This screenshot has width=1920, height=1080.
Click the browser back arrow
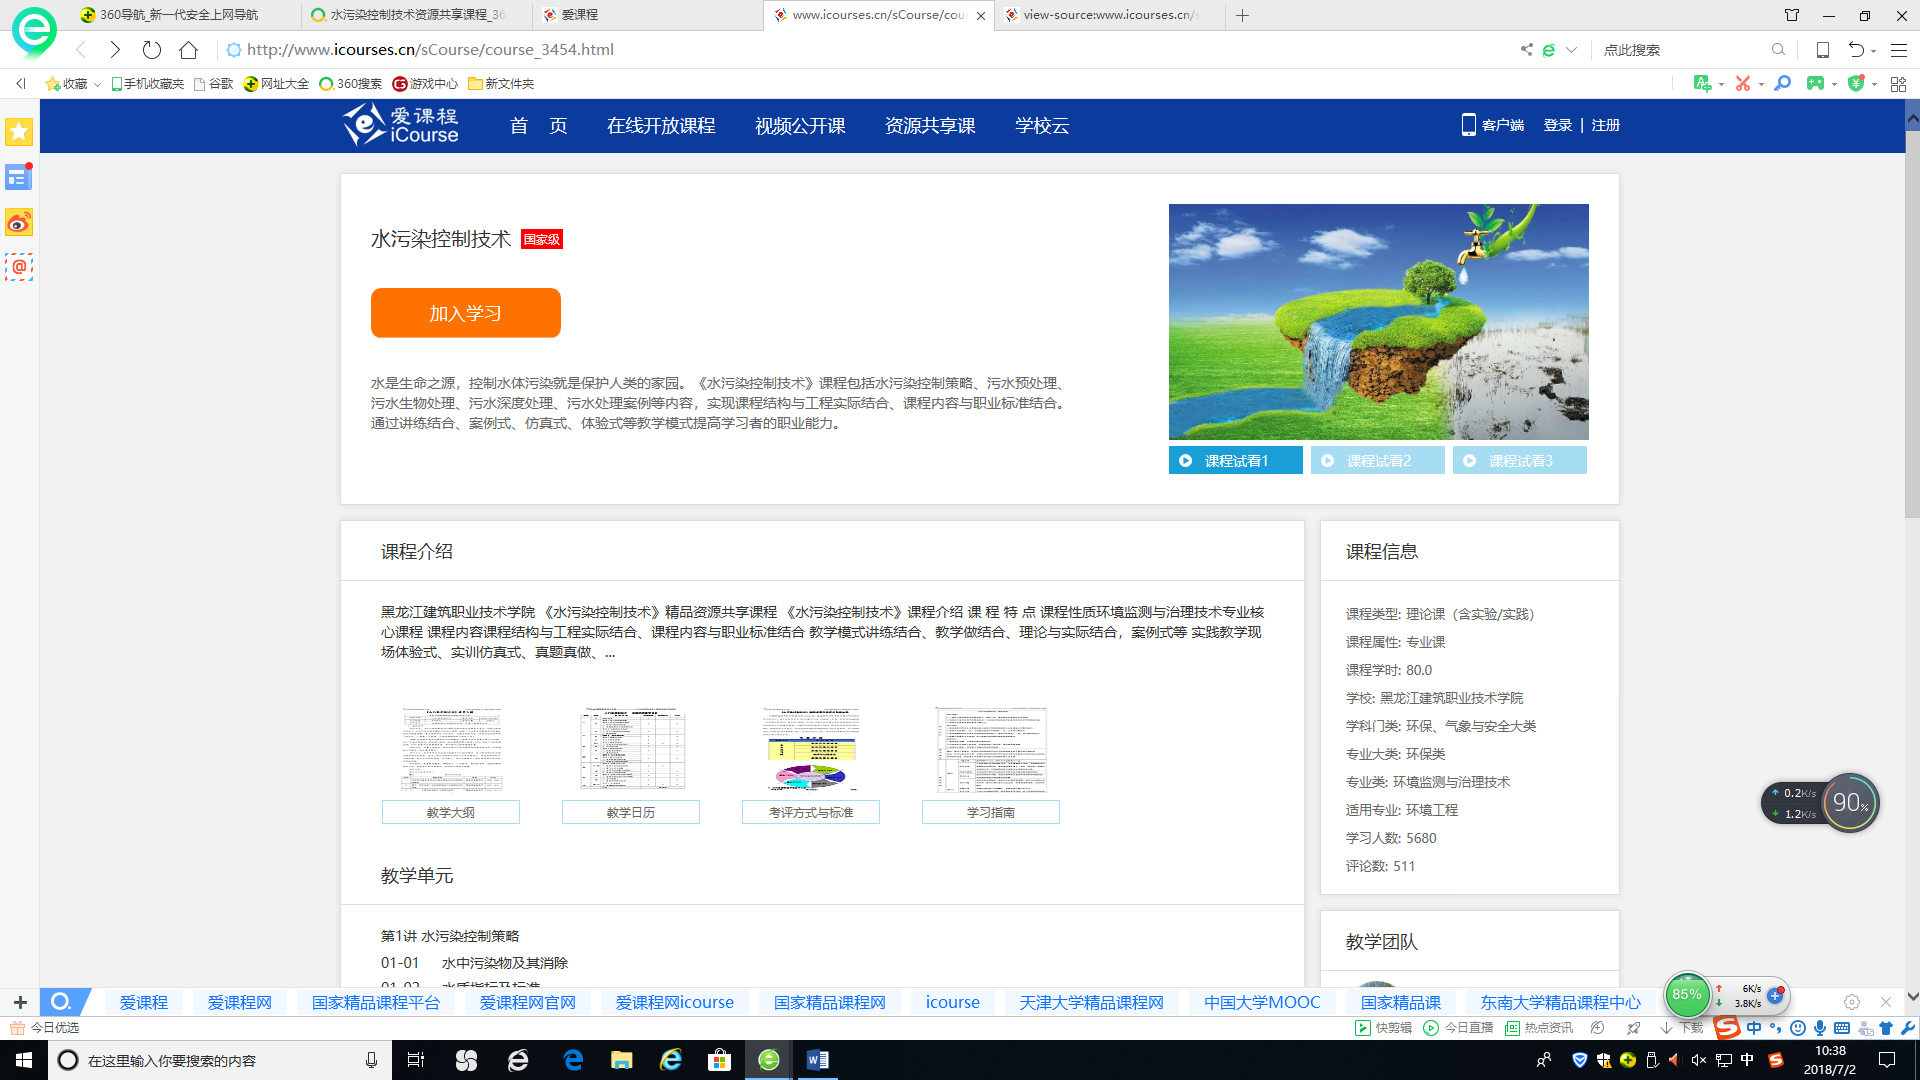pyautogui.click(x=81, y=49)
